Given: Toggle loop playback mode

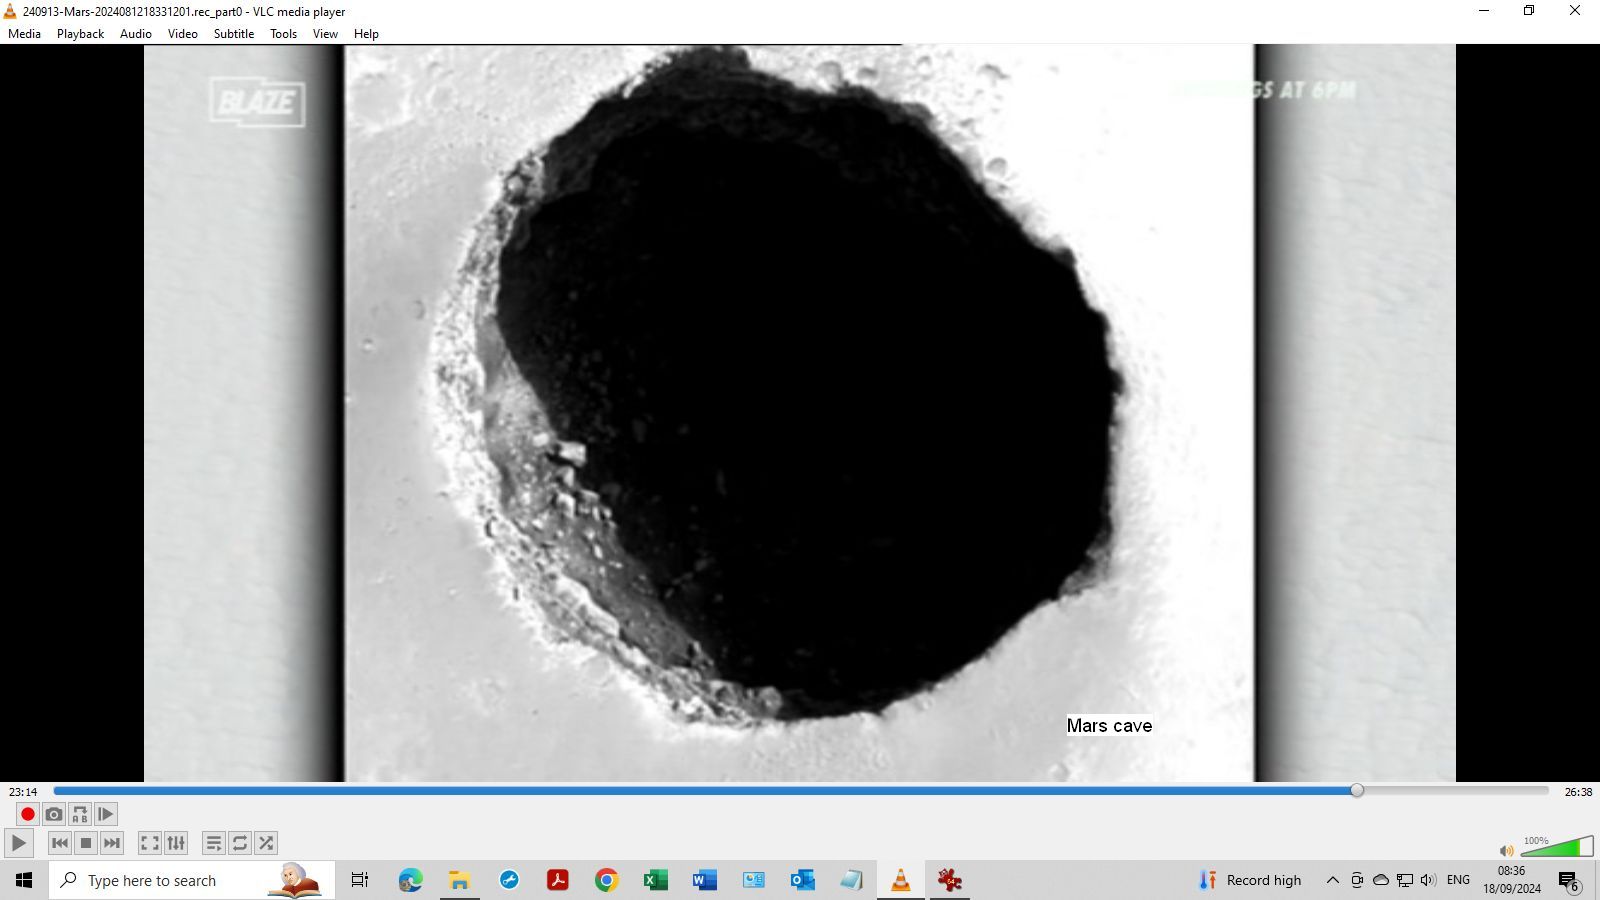Looking at the screenshot, I should pos(240,843).
